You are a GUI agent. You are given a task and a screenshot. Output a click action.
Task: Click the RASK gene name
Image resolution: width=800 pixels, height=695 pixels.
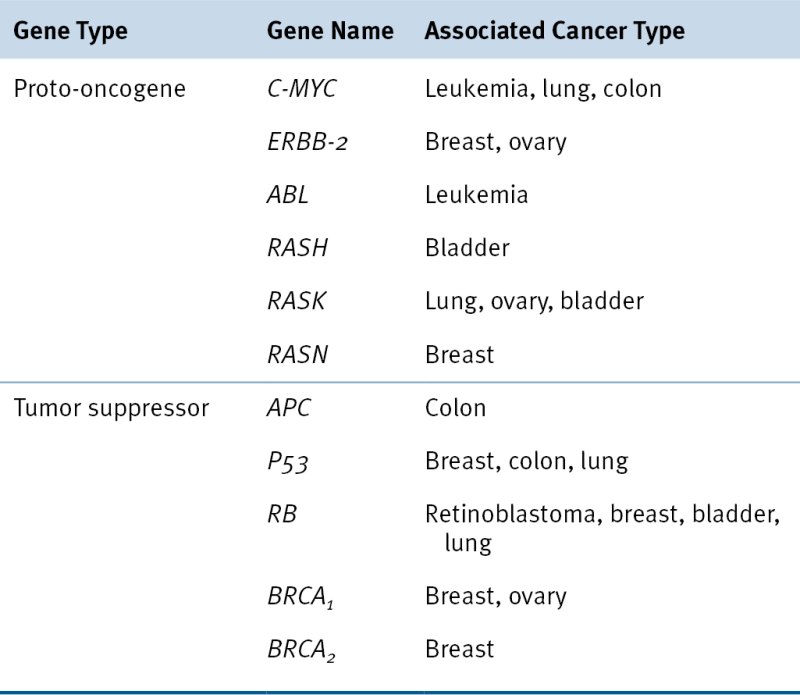(296, 301)
